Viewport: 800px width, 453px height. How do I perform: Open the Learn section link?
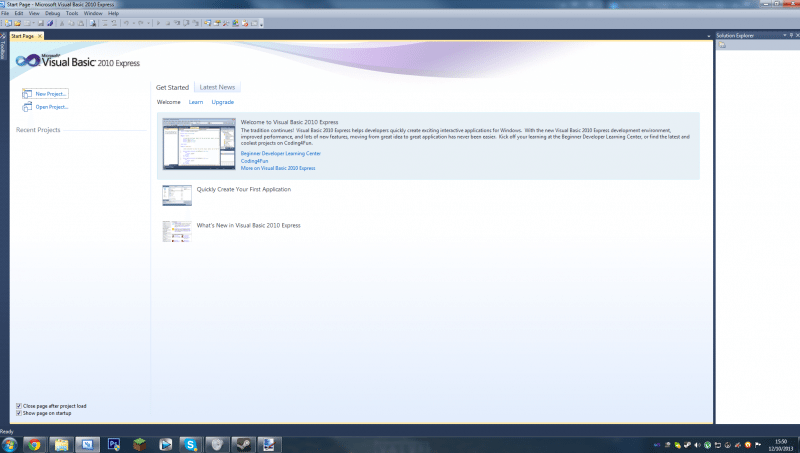[196, 102]
